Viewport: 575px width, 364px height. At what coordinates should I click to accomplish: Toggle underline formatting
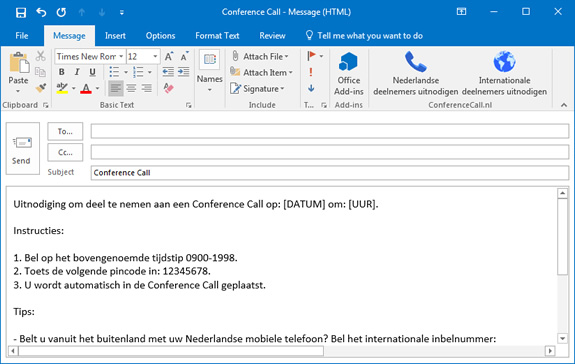pyautogui.click(x=92, y=72)
